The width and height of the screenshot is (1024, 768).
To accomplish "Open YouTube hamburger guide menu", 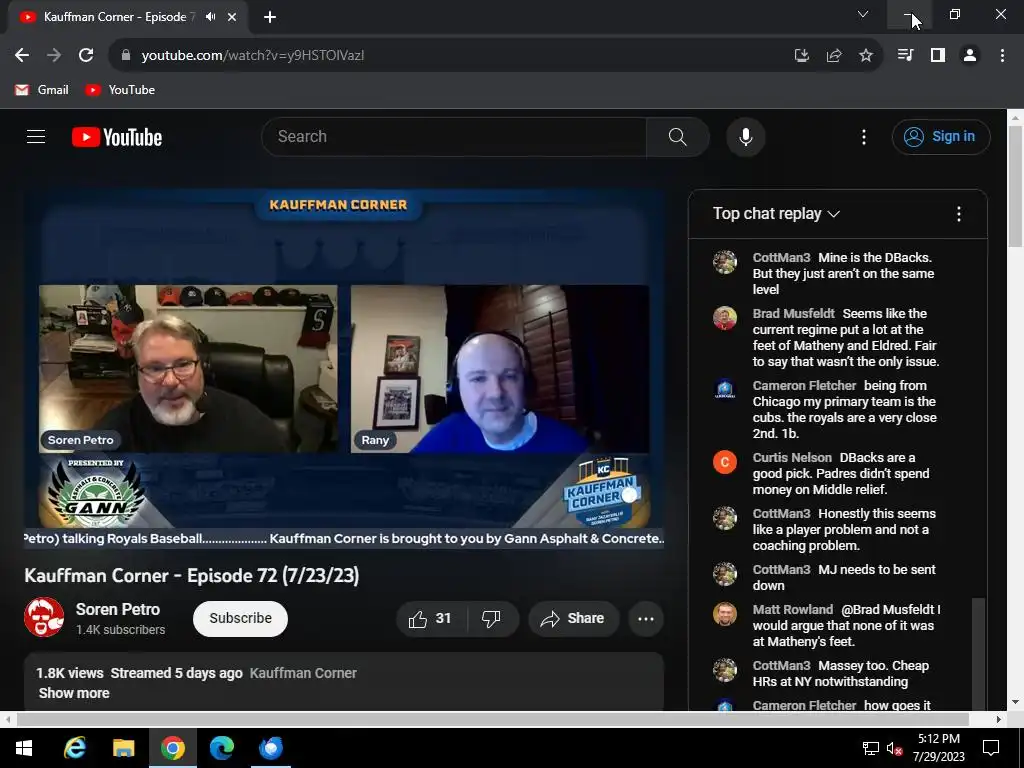I will pos(36,136).
